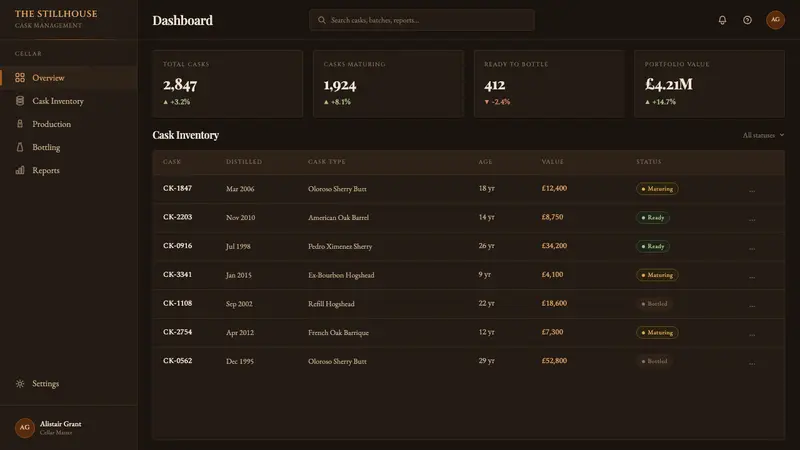Go to Overview in the sidebar
The width and height of the screenshot is (800, 450).
69,78
